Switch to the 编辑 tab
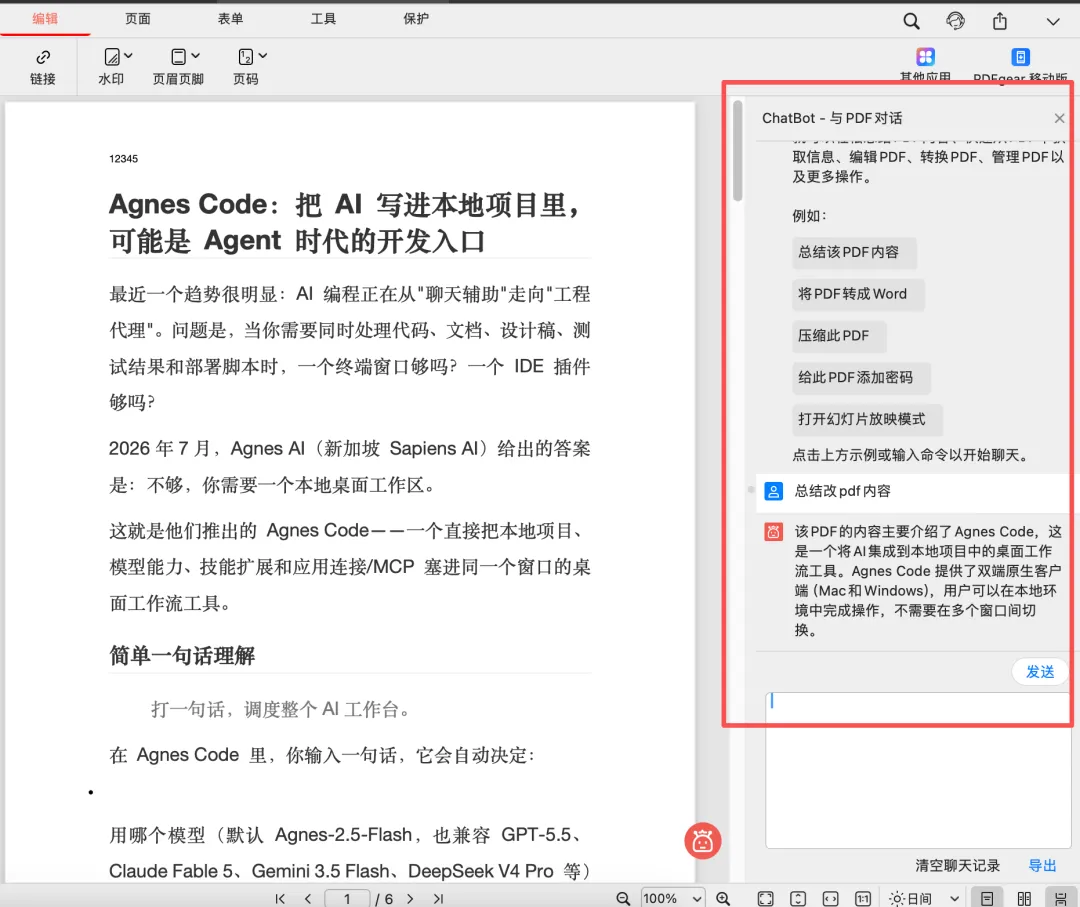 pos(45,19)
